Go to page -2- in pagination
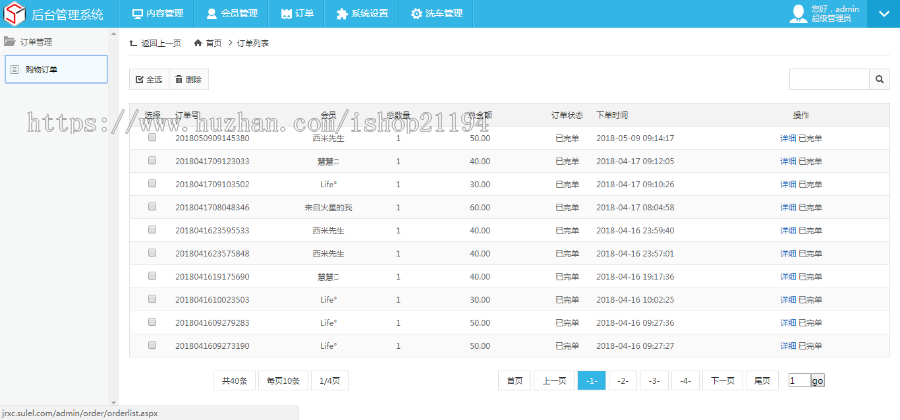The image size is (900, 420). pos(623,380)
